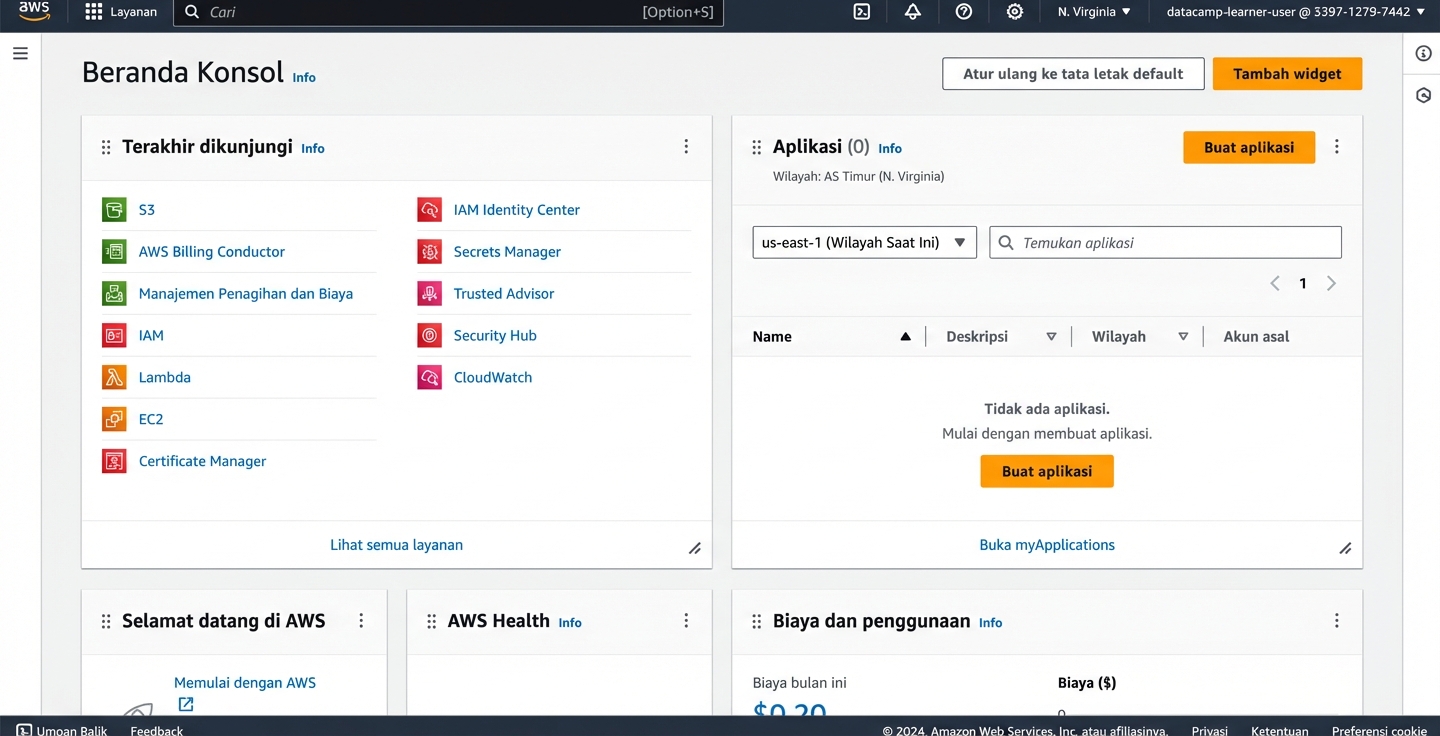The height and width of the screenshot is (736, 1440).
Task: Open CloudShell terminal icon in header
Action: 861,12
